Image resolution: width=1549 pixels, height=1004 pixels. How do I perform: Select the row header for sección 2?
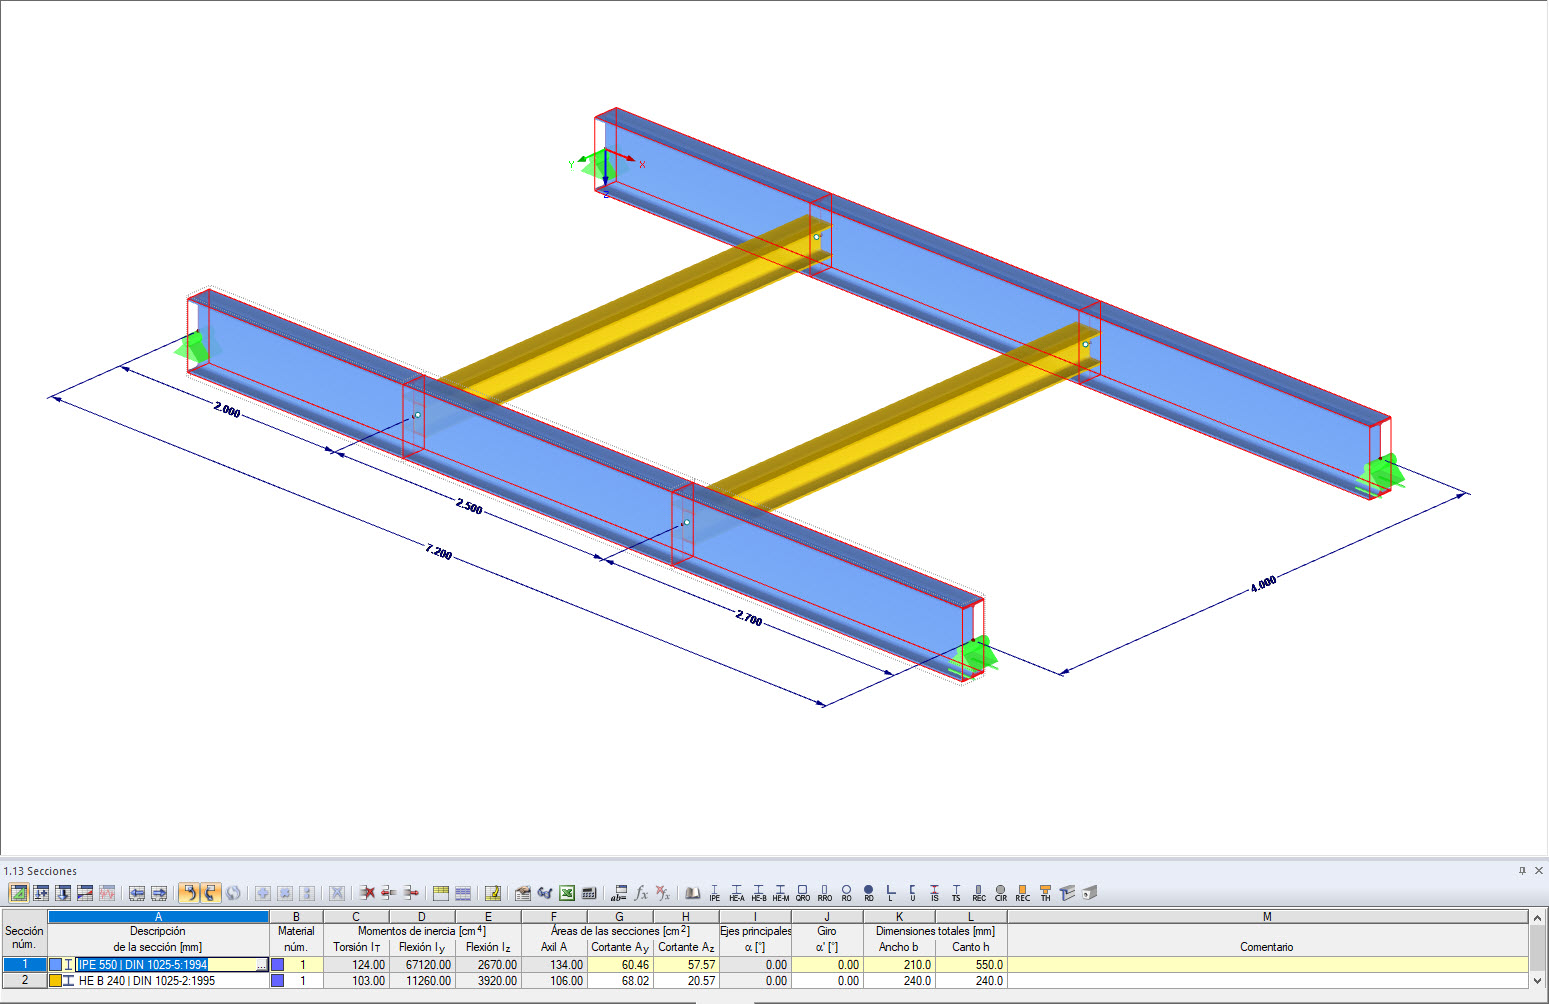click(22, 981)
